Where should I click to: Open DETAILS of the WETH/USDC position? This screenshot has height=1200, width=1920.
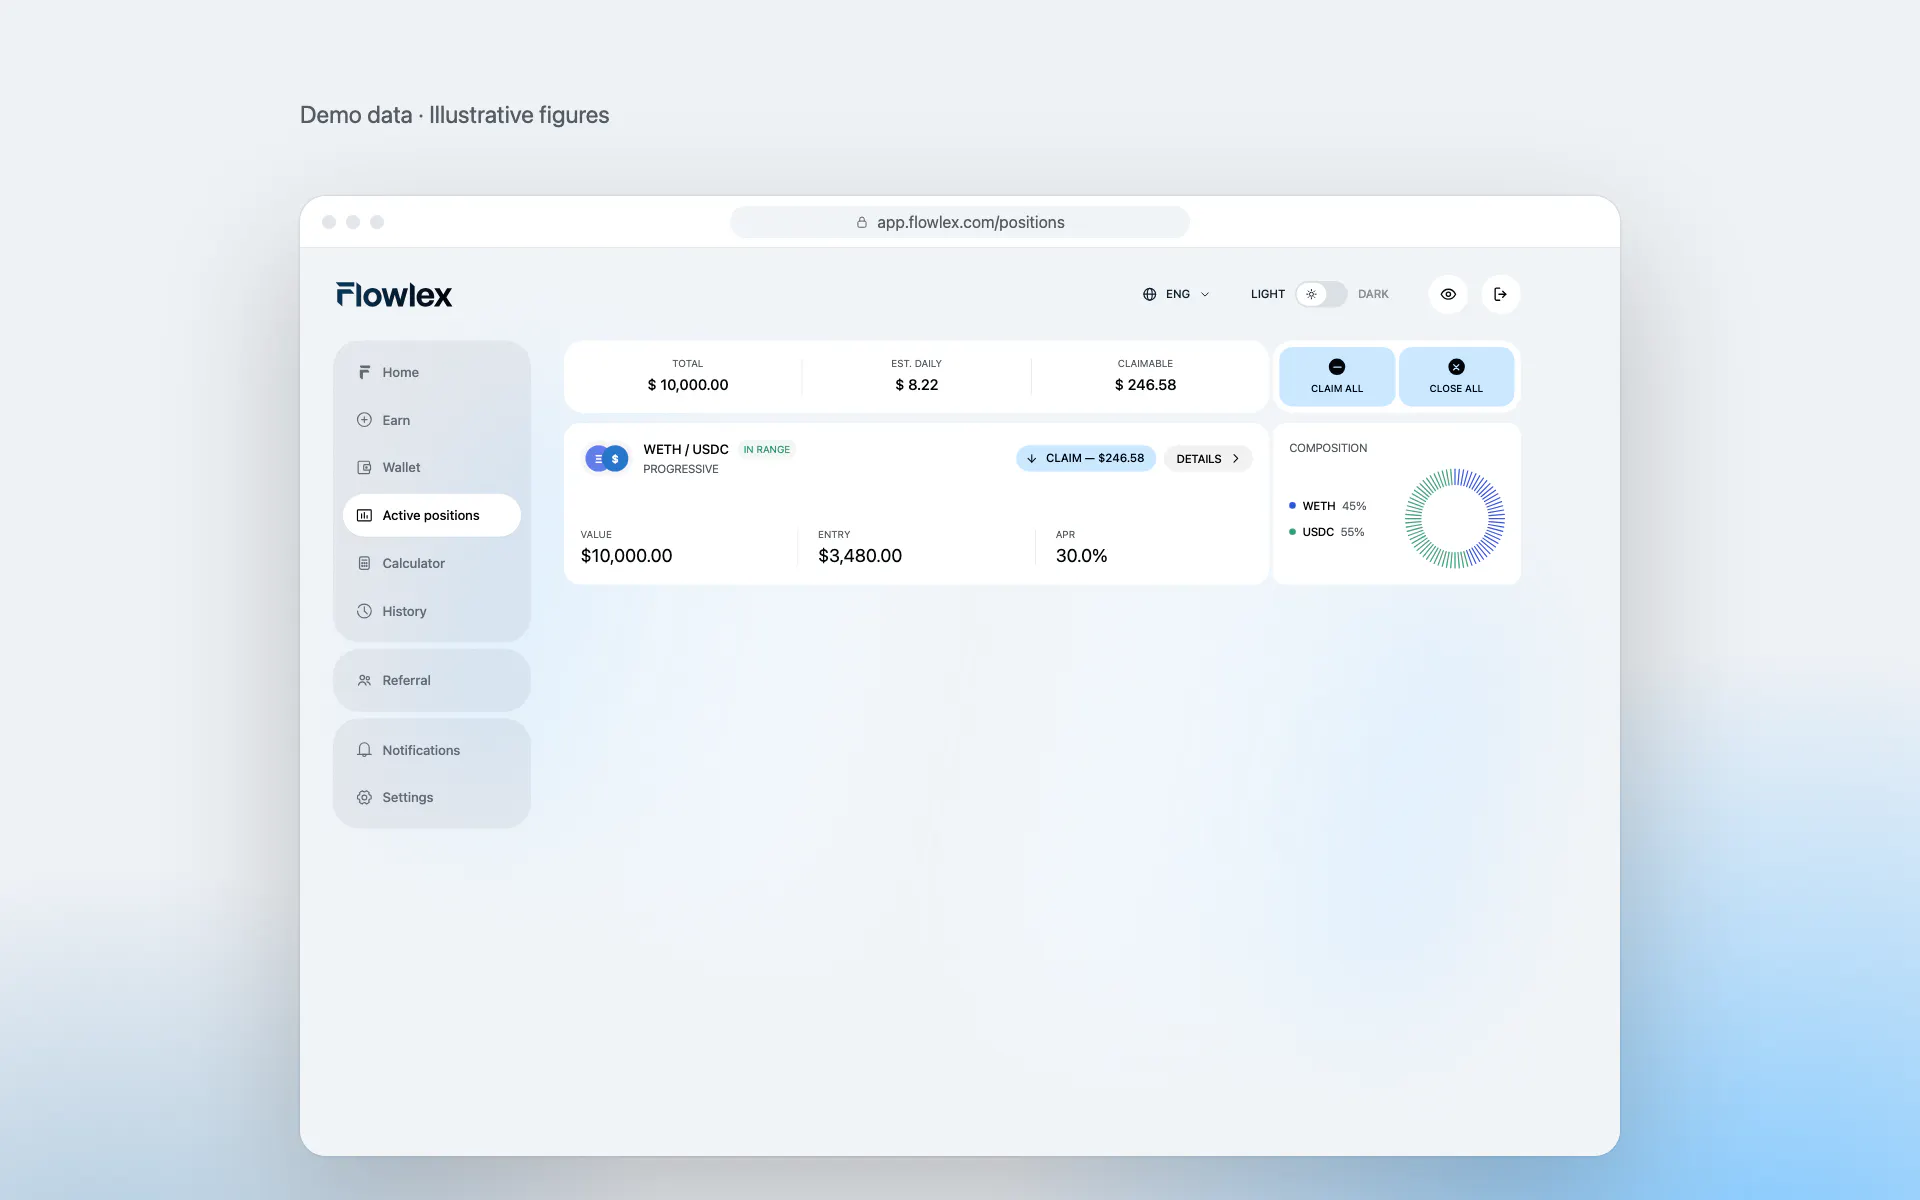click(x=1208, y=458)
